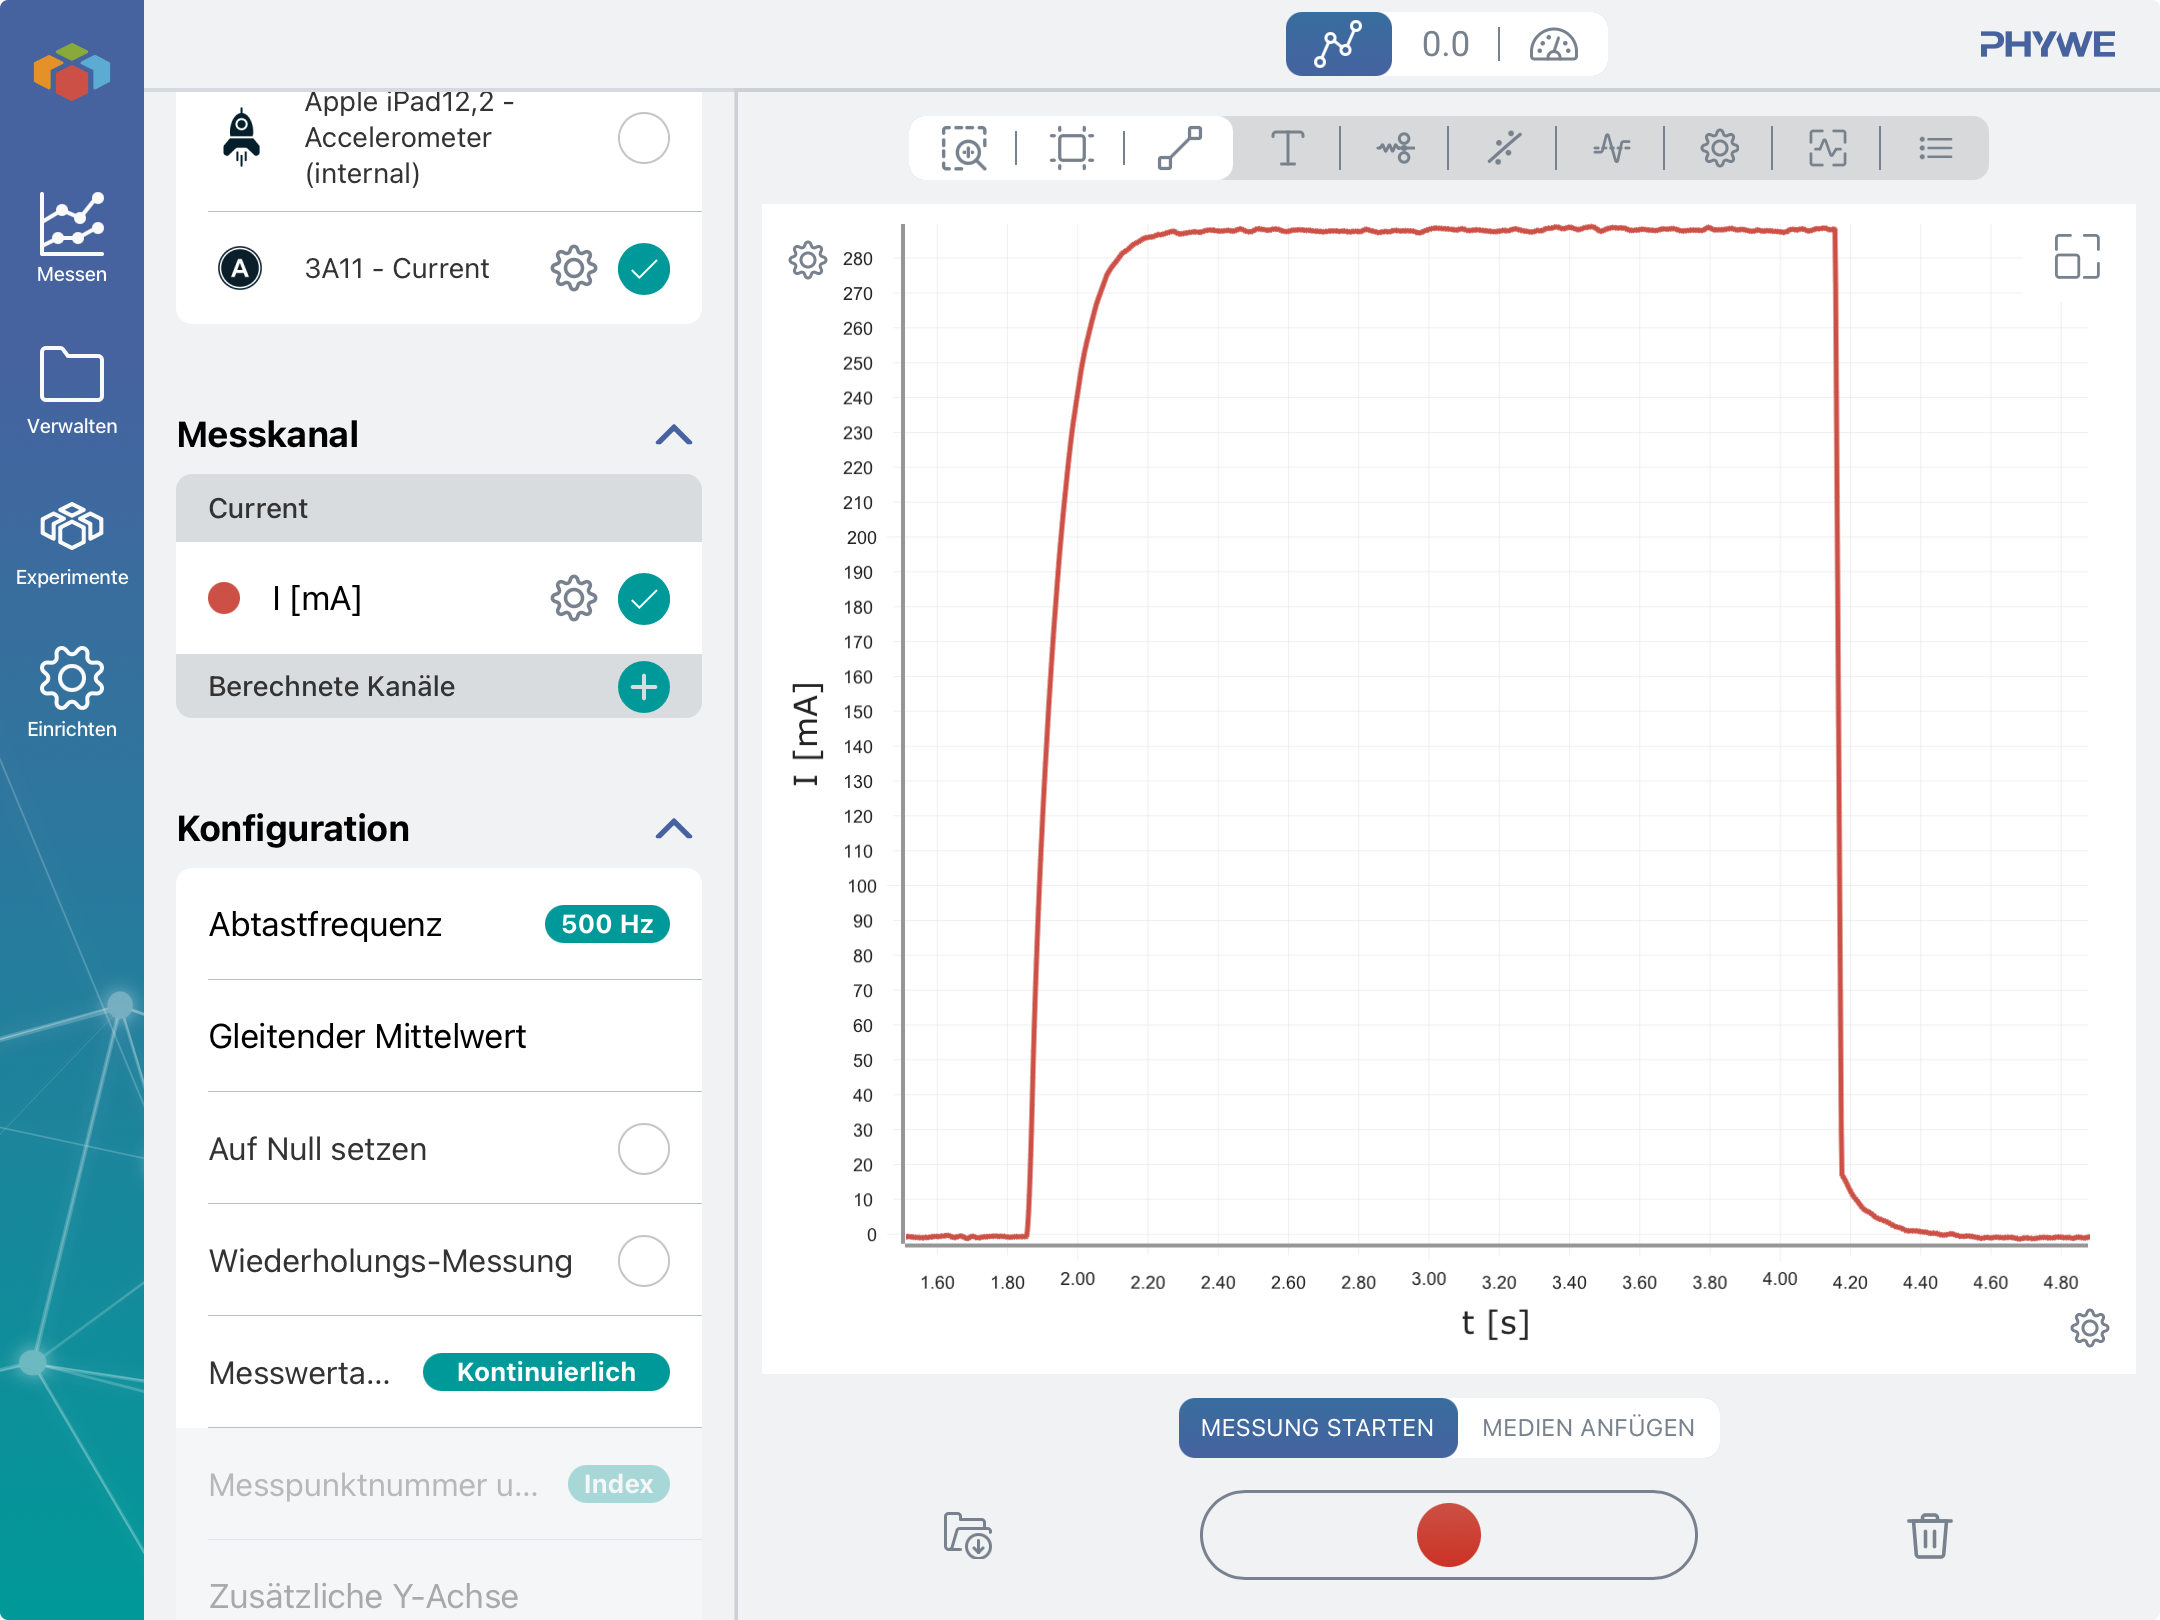The height and width of the screenshot is (1620, 2160).
Task: Open the 500 Hz Abtastfrequenz selector
Action: tap(607, 924)
